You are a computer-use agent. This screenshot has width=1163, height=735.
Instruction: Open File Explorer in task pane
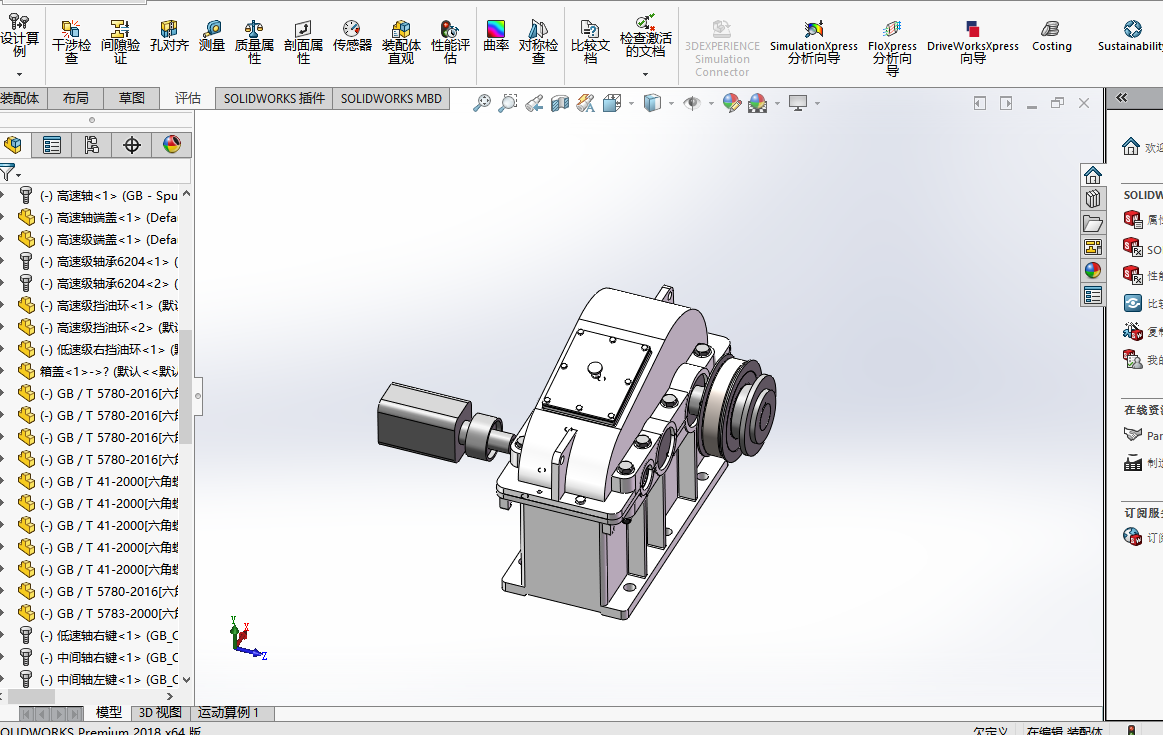(x=1093, y=223)
